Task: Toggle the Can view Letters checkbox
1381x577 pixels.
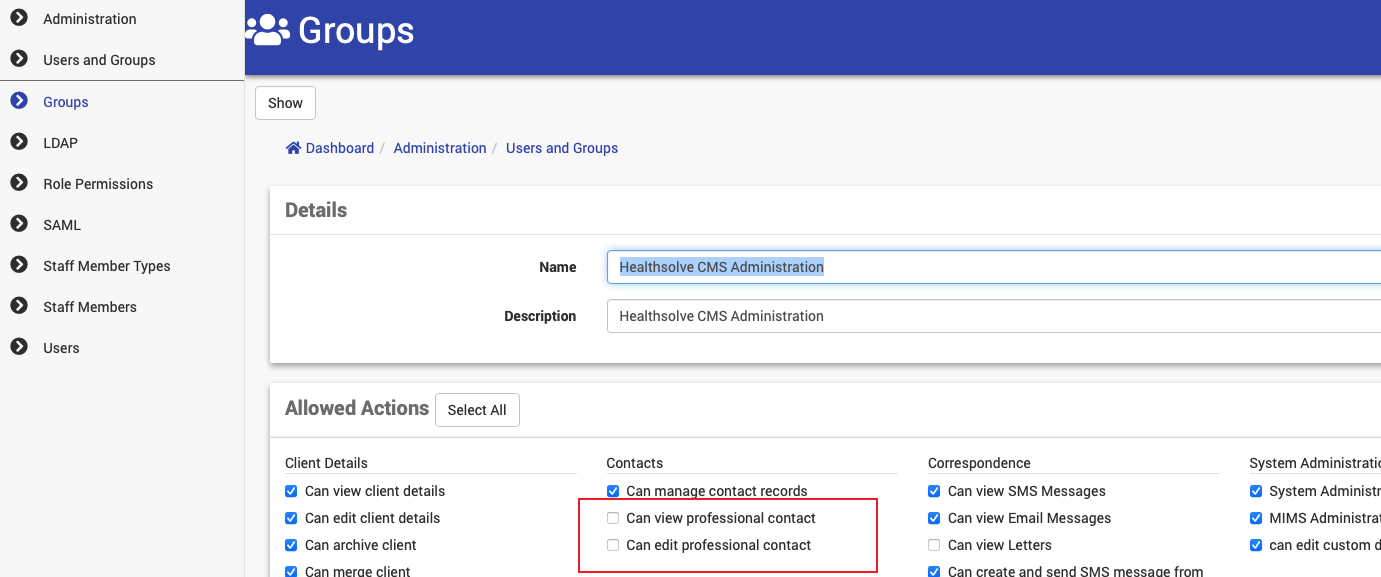Action: [934, 545]
